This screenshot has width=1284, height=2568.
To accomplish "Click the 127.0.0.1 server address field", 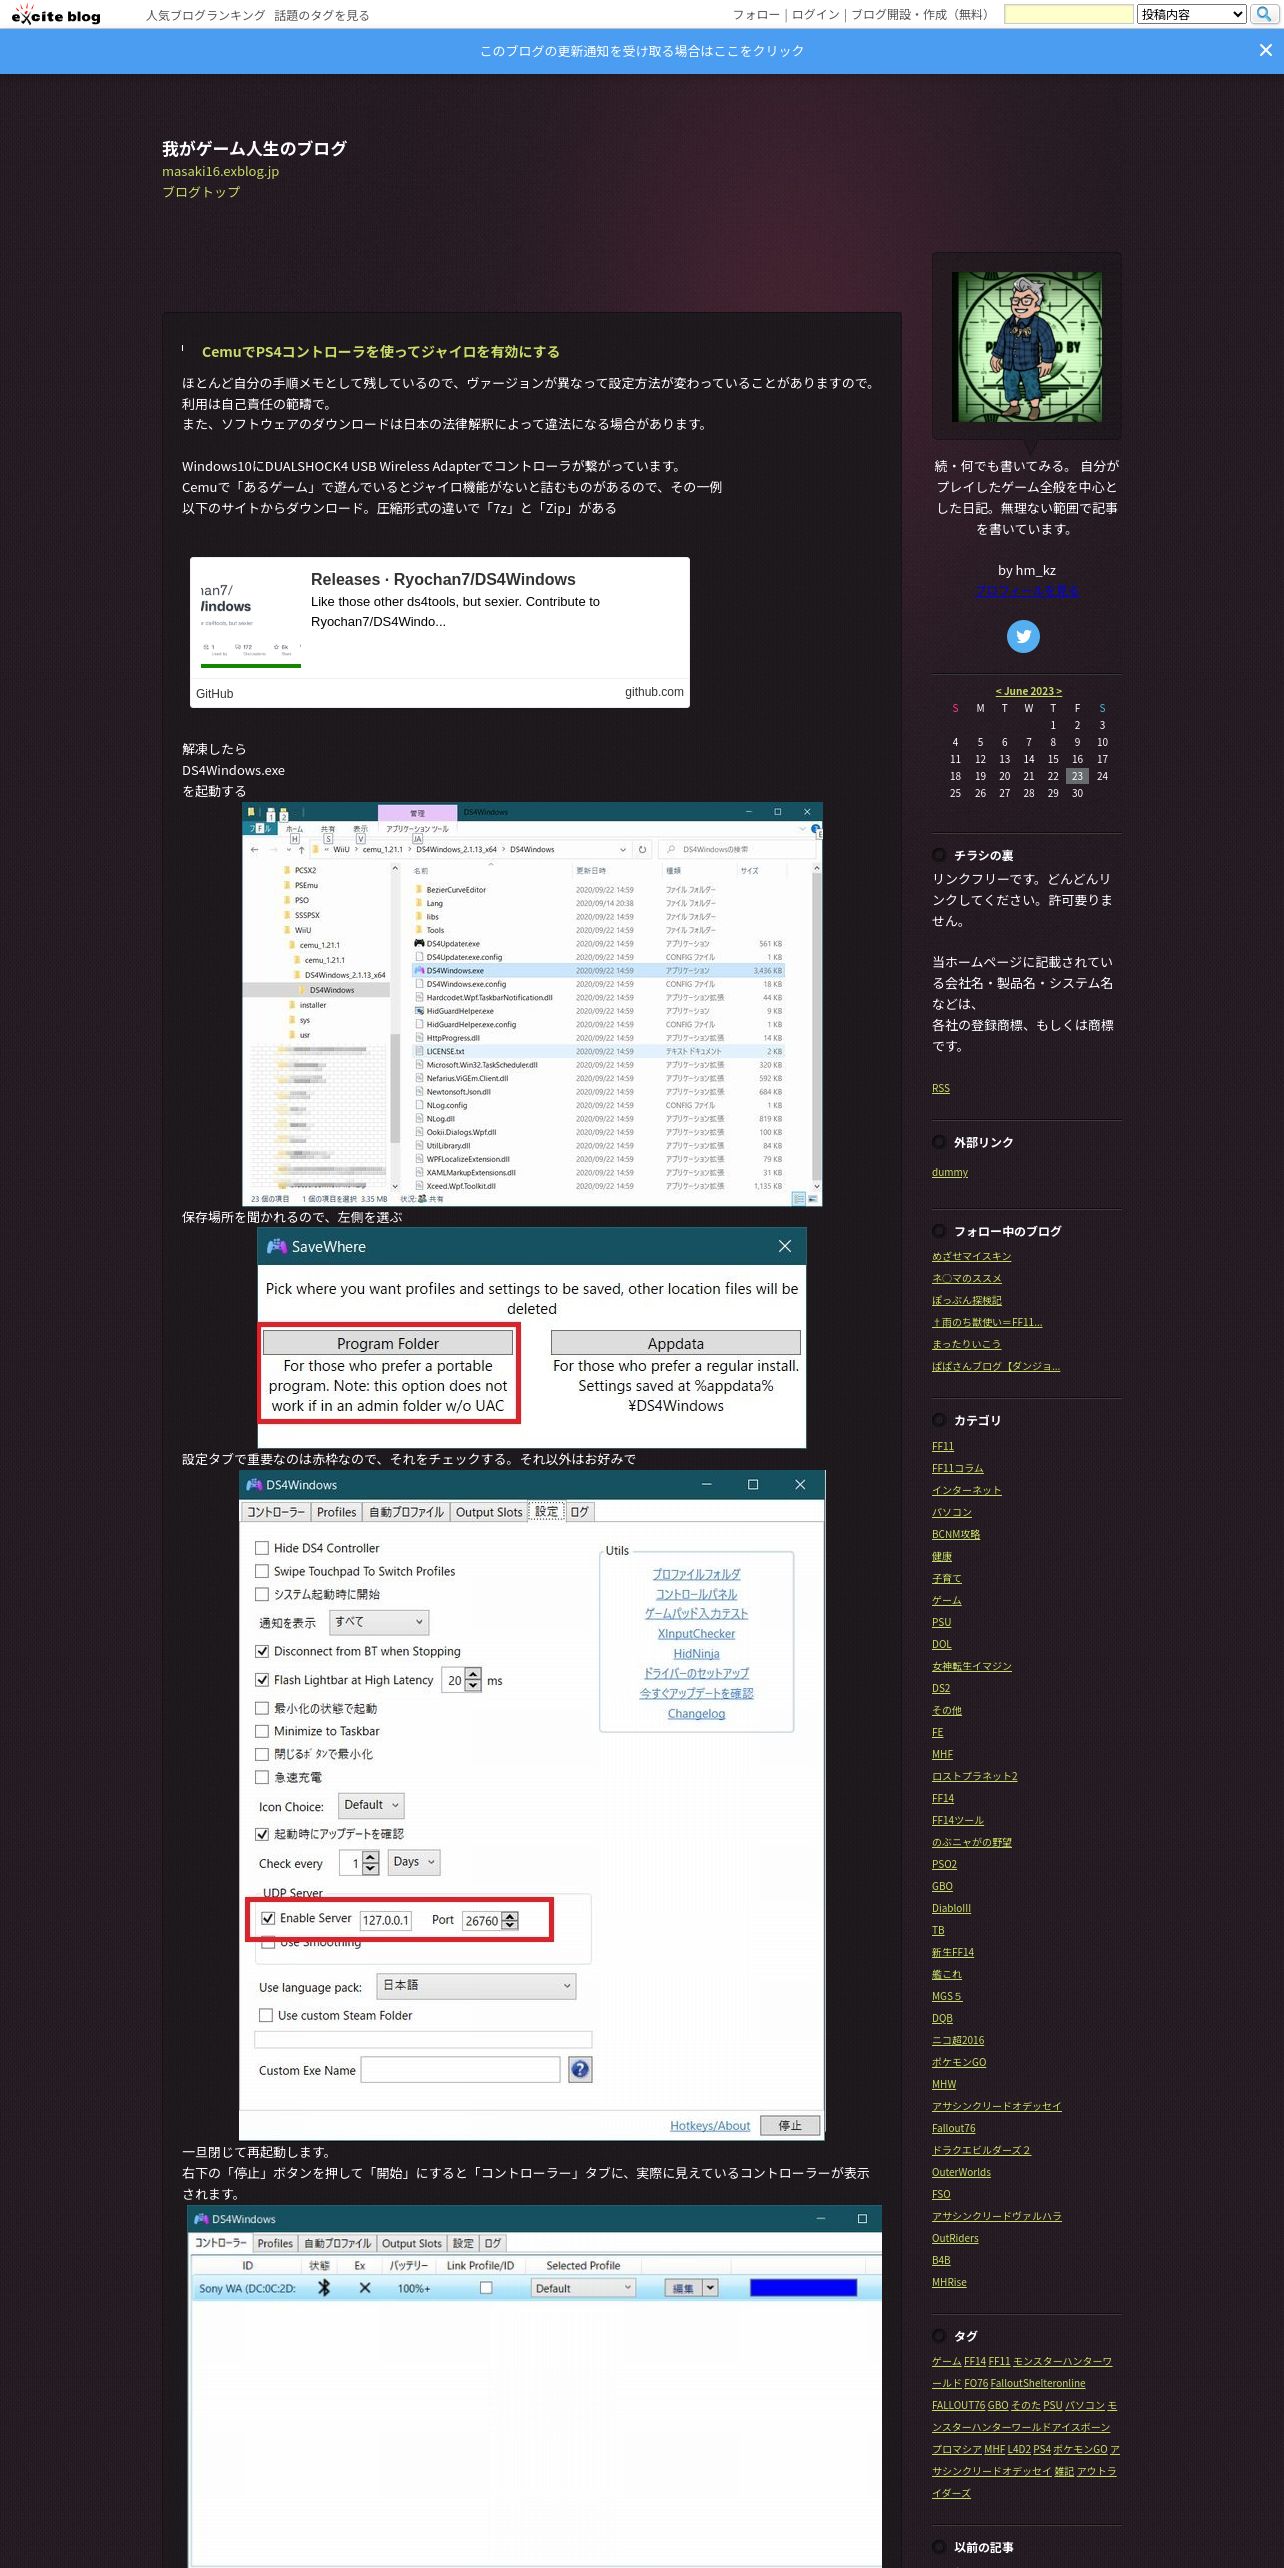I will click(386, 1920).
